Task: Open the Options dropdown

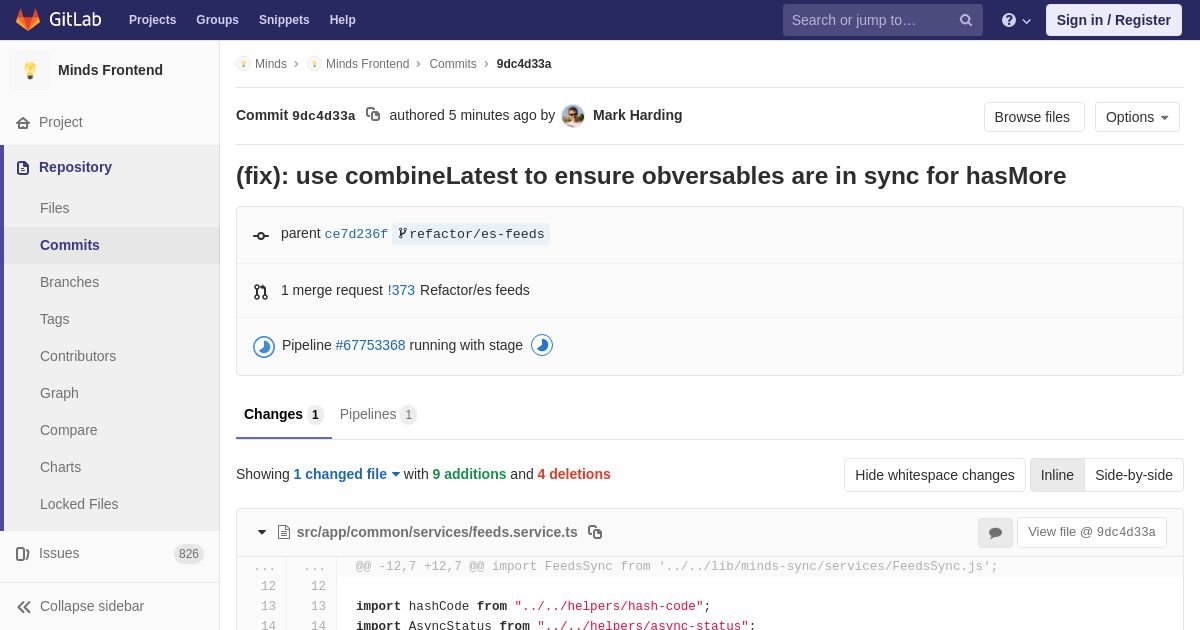Action: coord(1137,117)
